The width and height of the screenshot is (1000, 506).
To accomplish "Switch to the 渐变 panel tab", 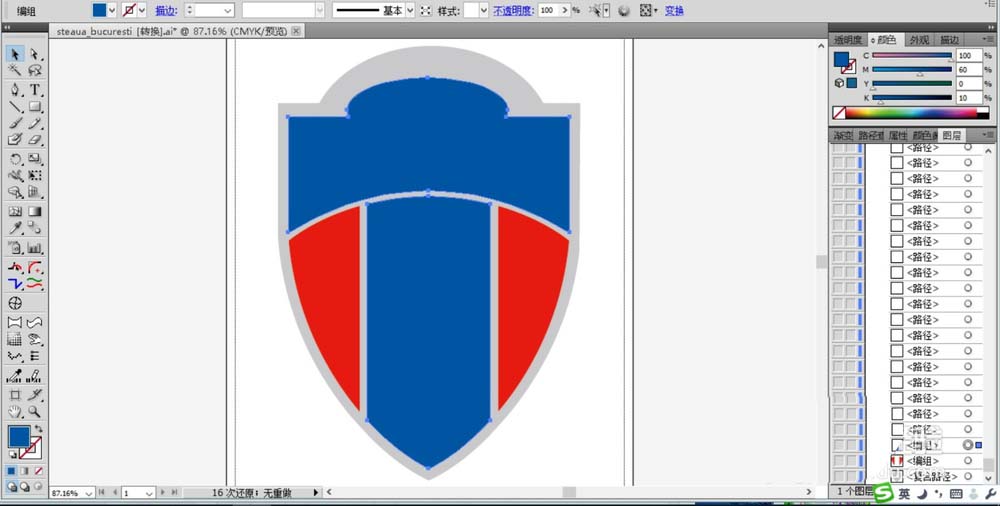I will pyautogui.click(x=843, y=135).
